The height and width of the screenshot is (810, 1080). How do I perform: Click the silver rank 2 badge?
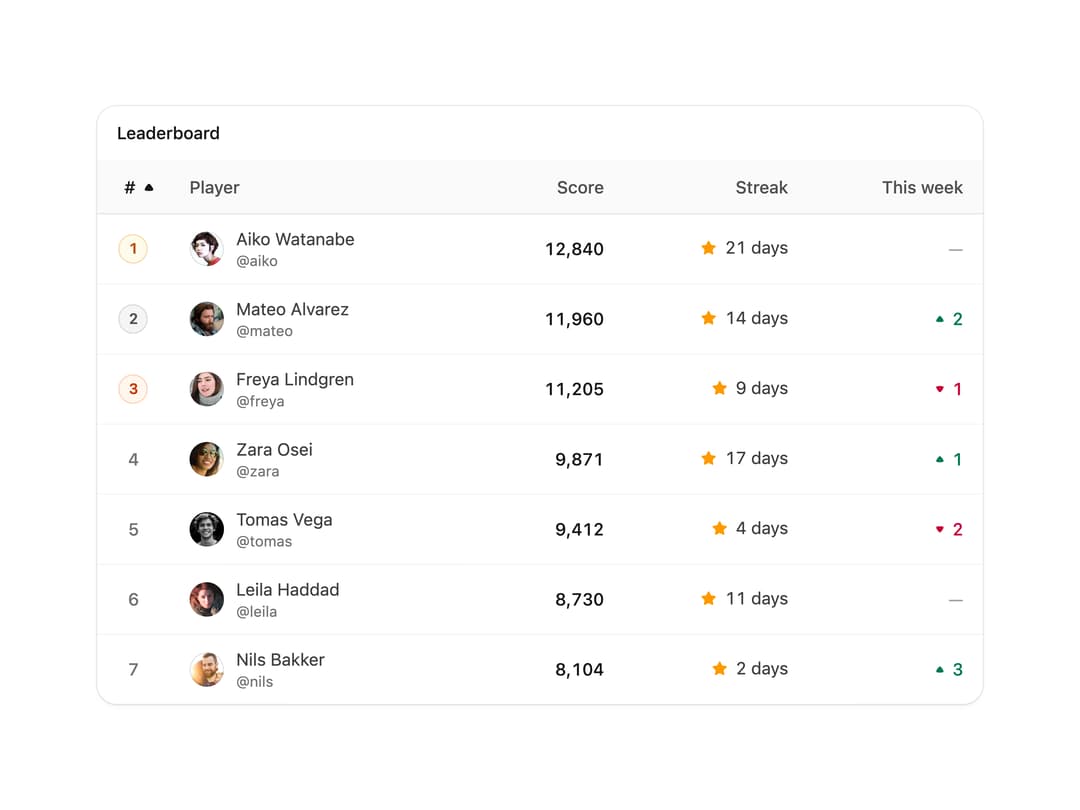point(133,319)
